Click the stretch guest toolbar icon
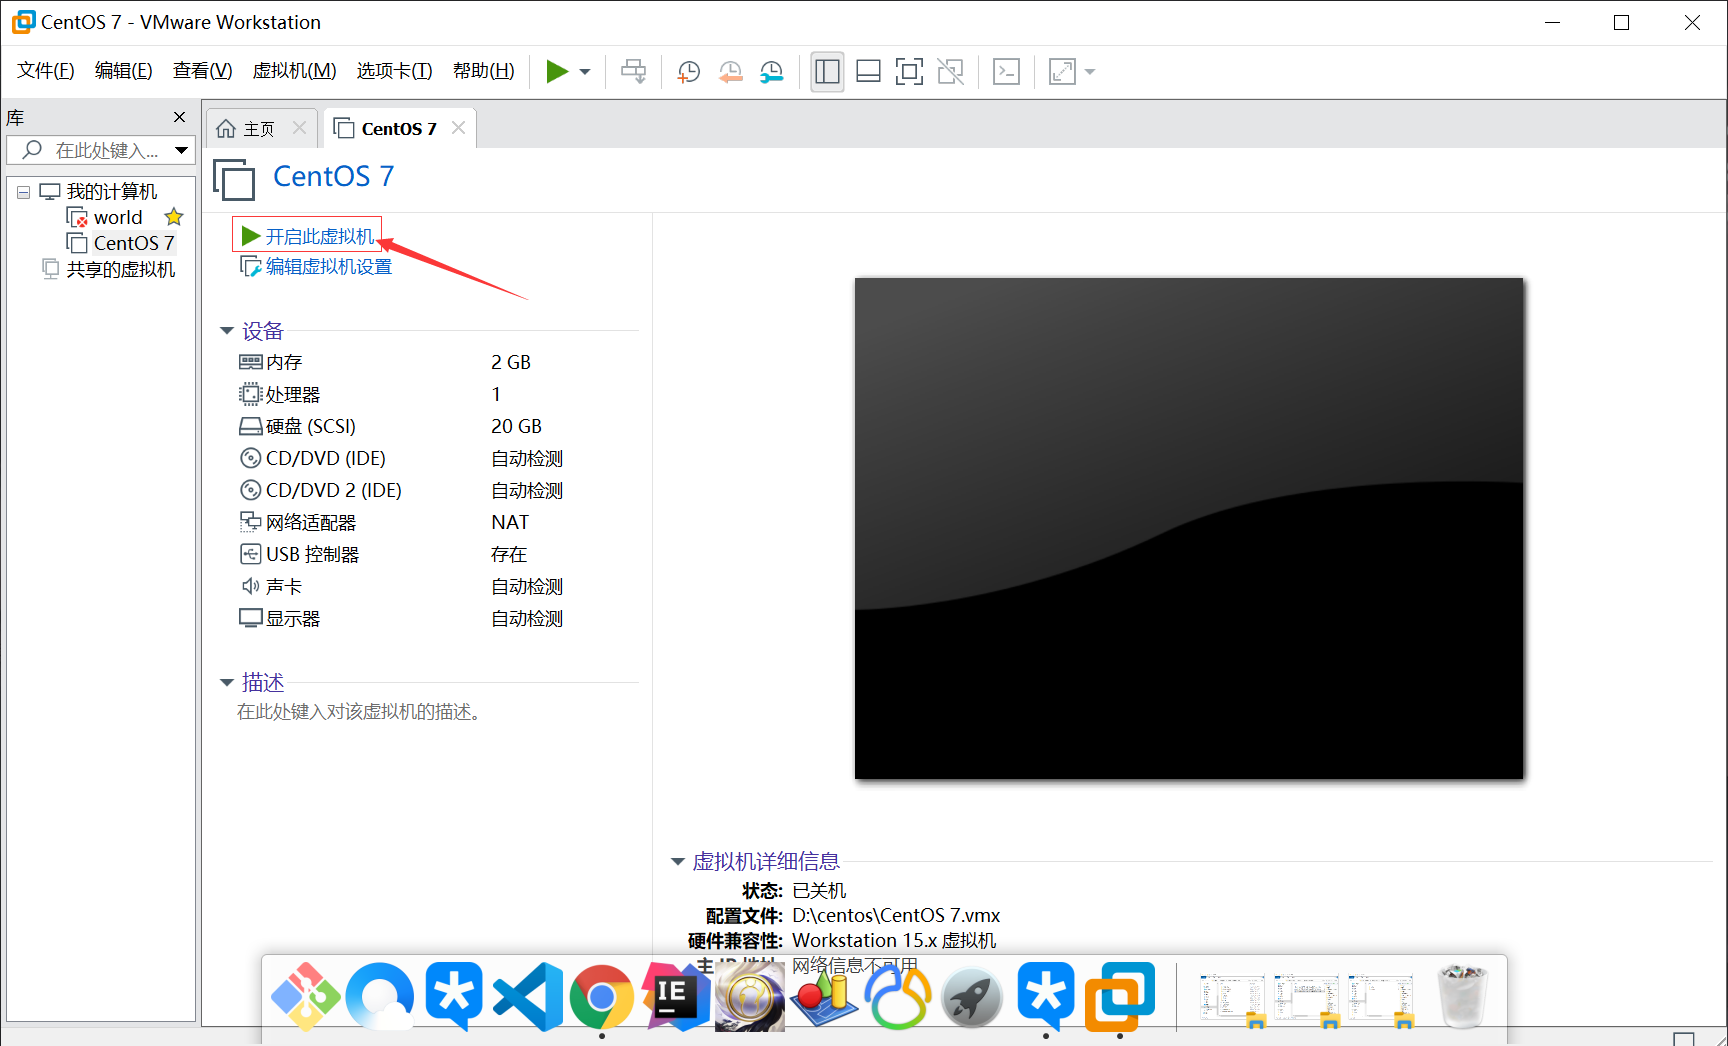 coord(1062,71)
